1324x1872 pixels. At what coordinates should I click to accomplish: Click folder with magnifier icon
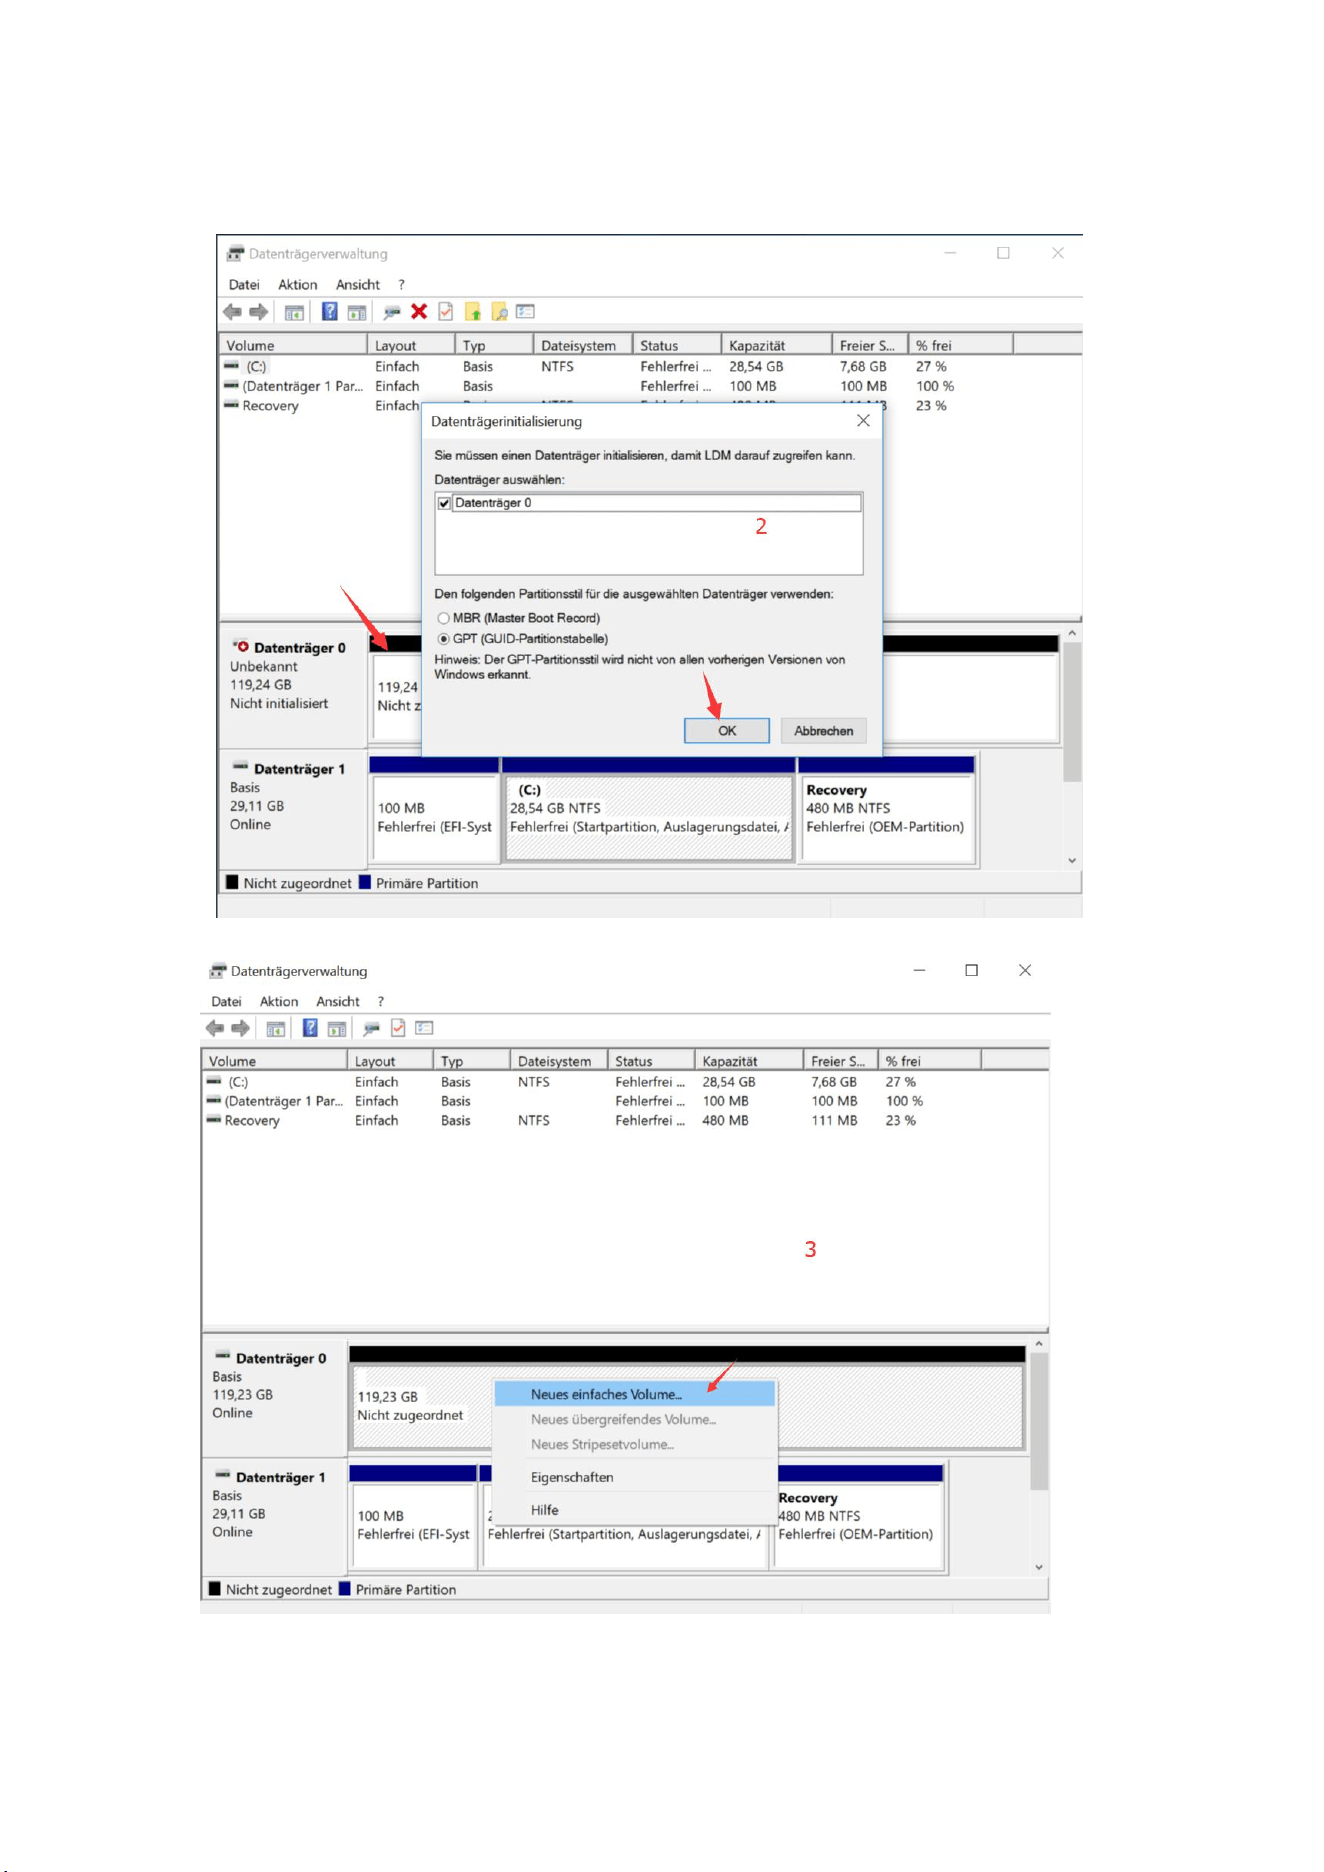click(x=499, y=312)
